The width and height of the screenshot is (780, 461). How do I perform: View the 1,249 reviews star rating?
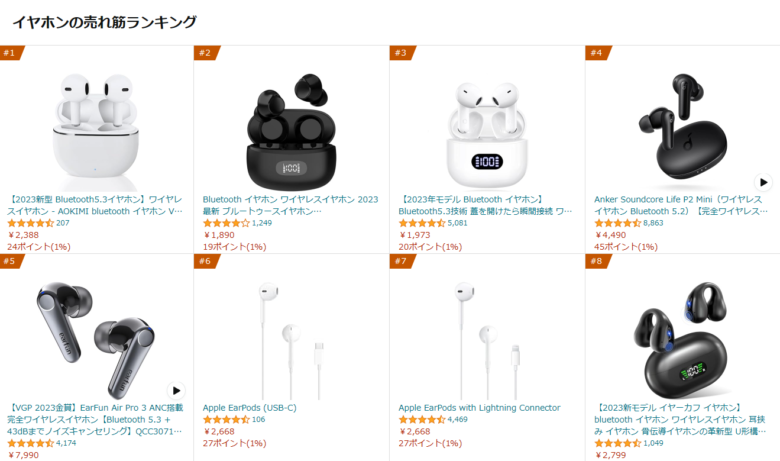[x=226, y=223]
